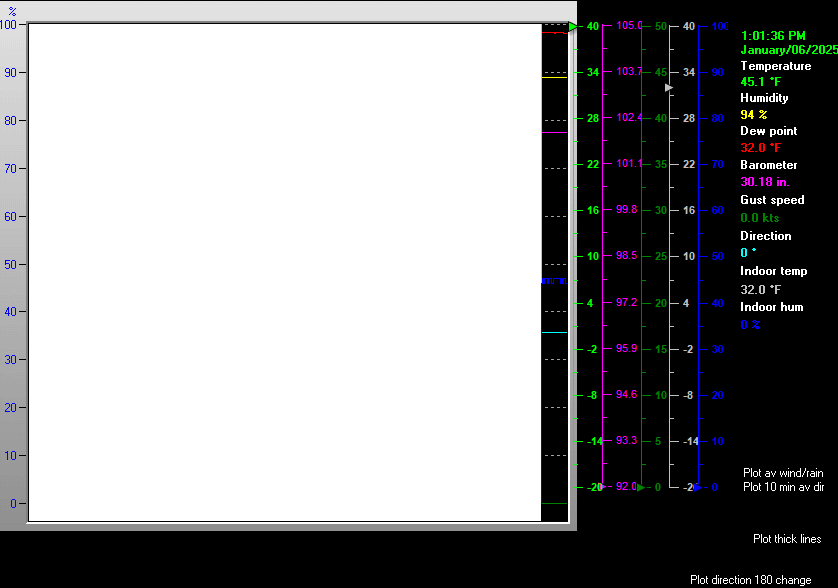Click the blue indoor humidity value 0 %
838x588 pixels.
pyautogui.click(x=750, y=324)
